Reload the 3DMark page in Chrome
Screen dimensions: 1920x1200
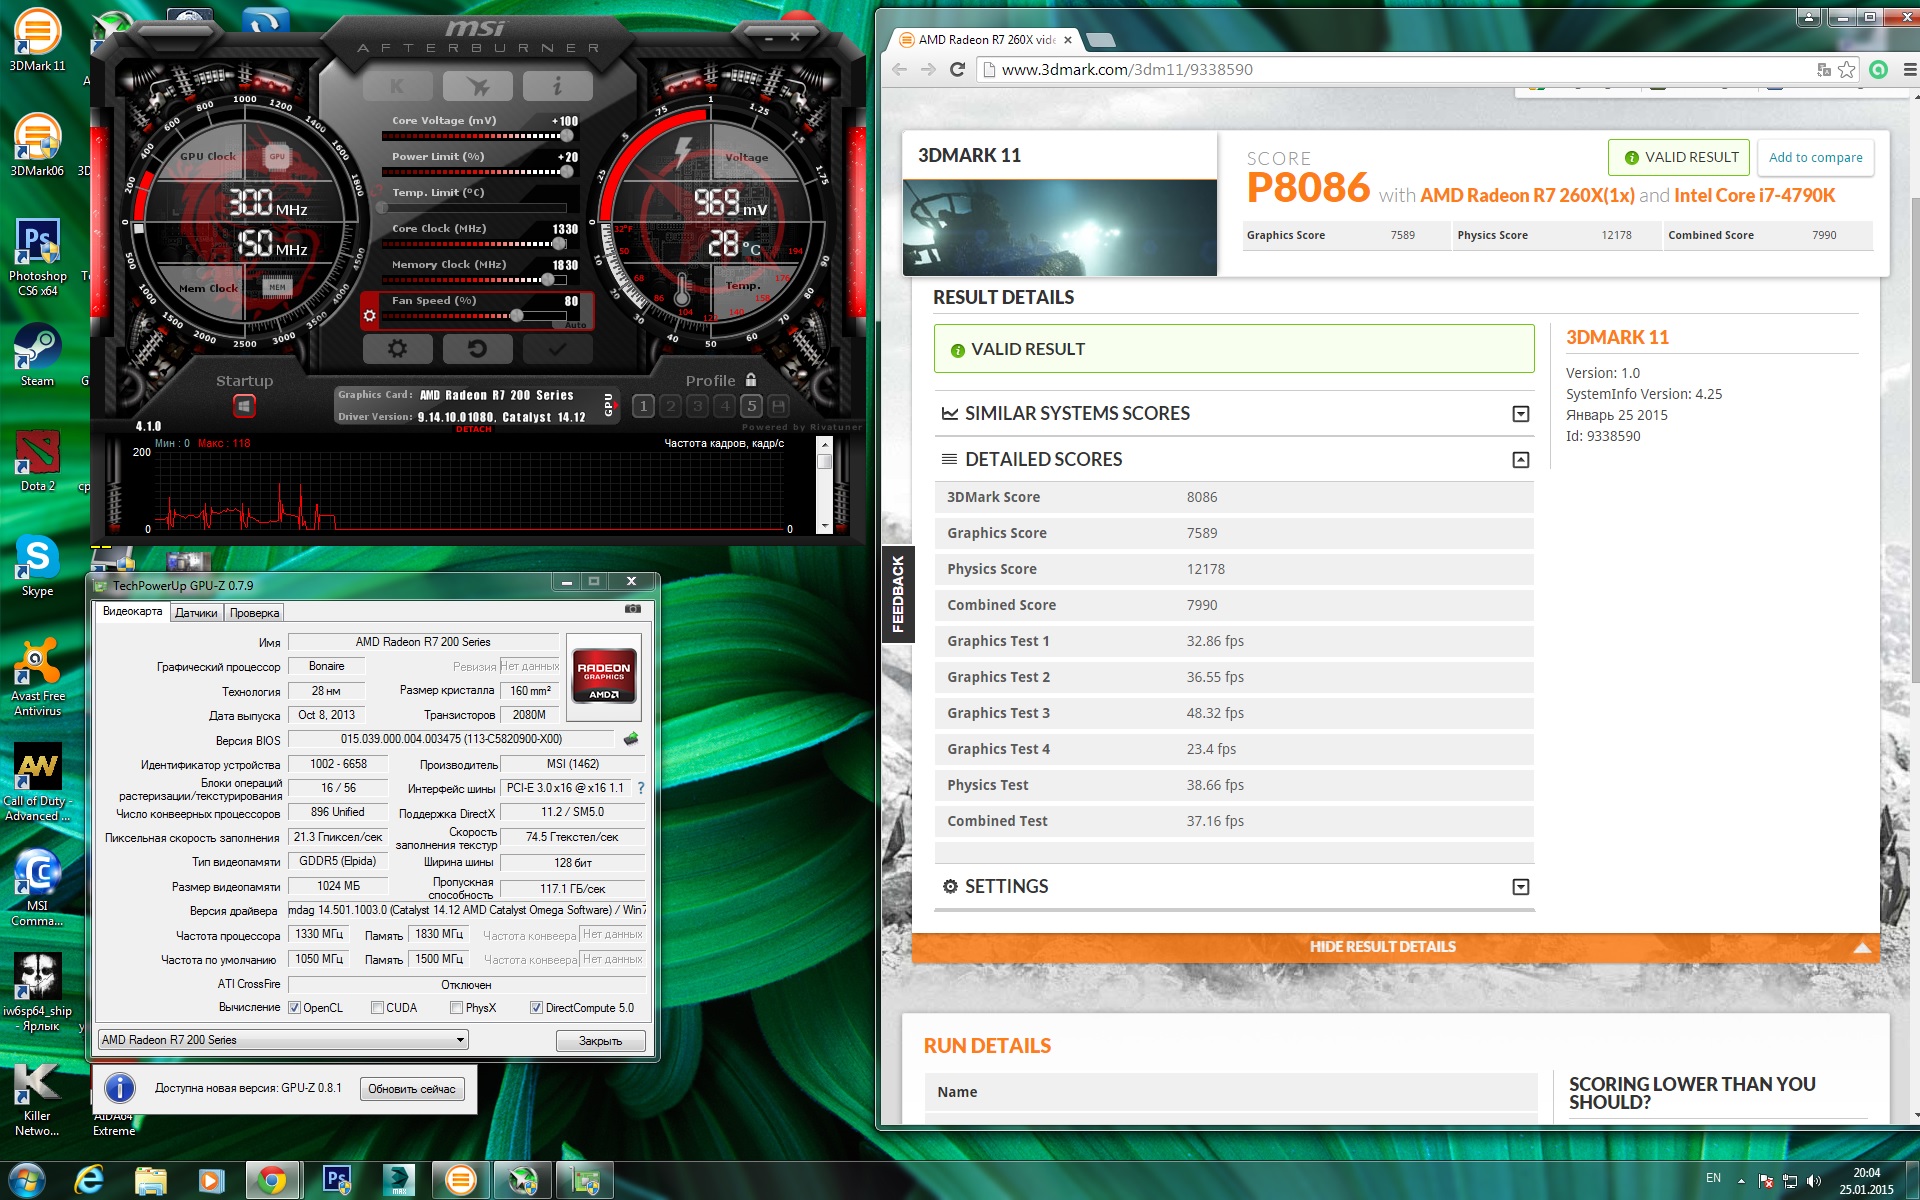957,69
